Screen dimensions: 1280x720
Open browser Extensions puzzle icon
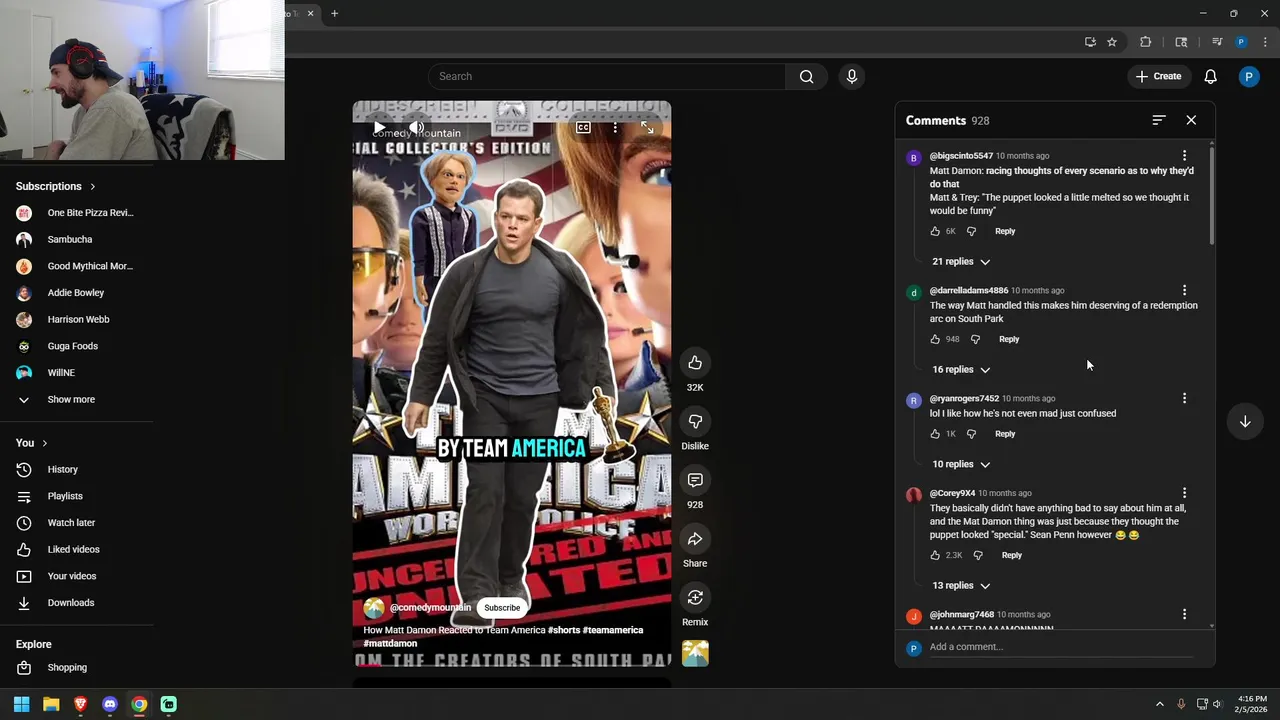pos(1146,42)
